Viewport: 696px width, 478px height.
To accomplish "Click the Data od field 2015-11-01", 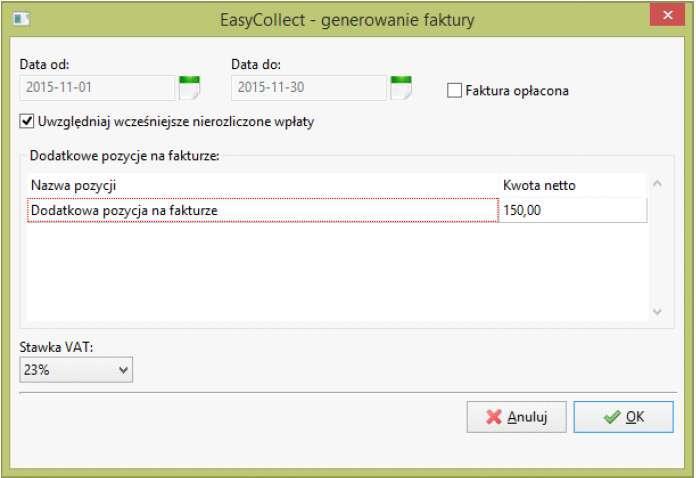I will pyautogui.click(x=98, y=87).
